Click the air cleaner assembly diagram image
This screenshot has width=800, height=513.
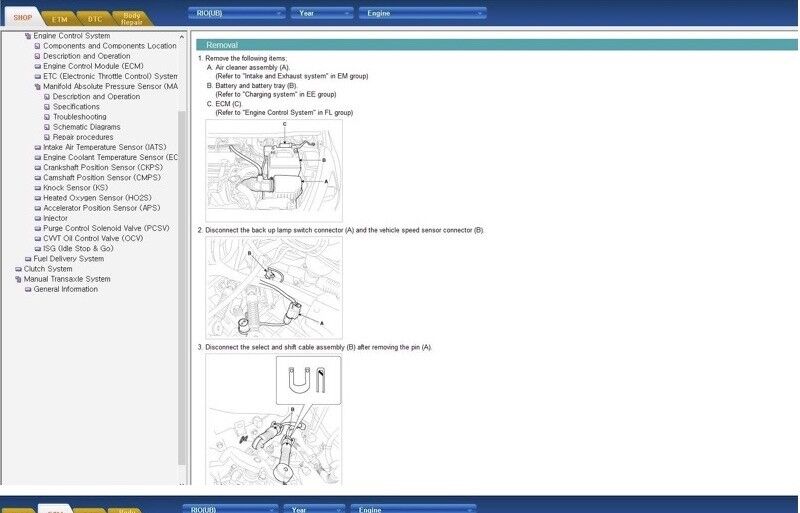(273, 170)
